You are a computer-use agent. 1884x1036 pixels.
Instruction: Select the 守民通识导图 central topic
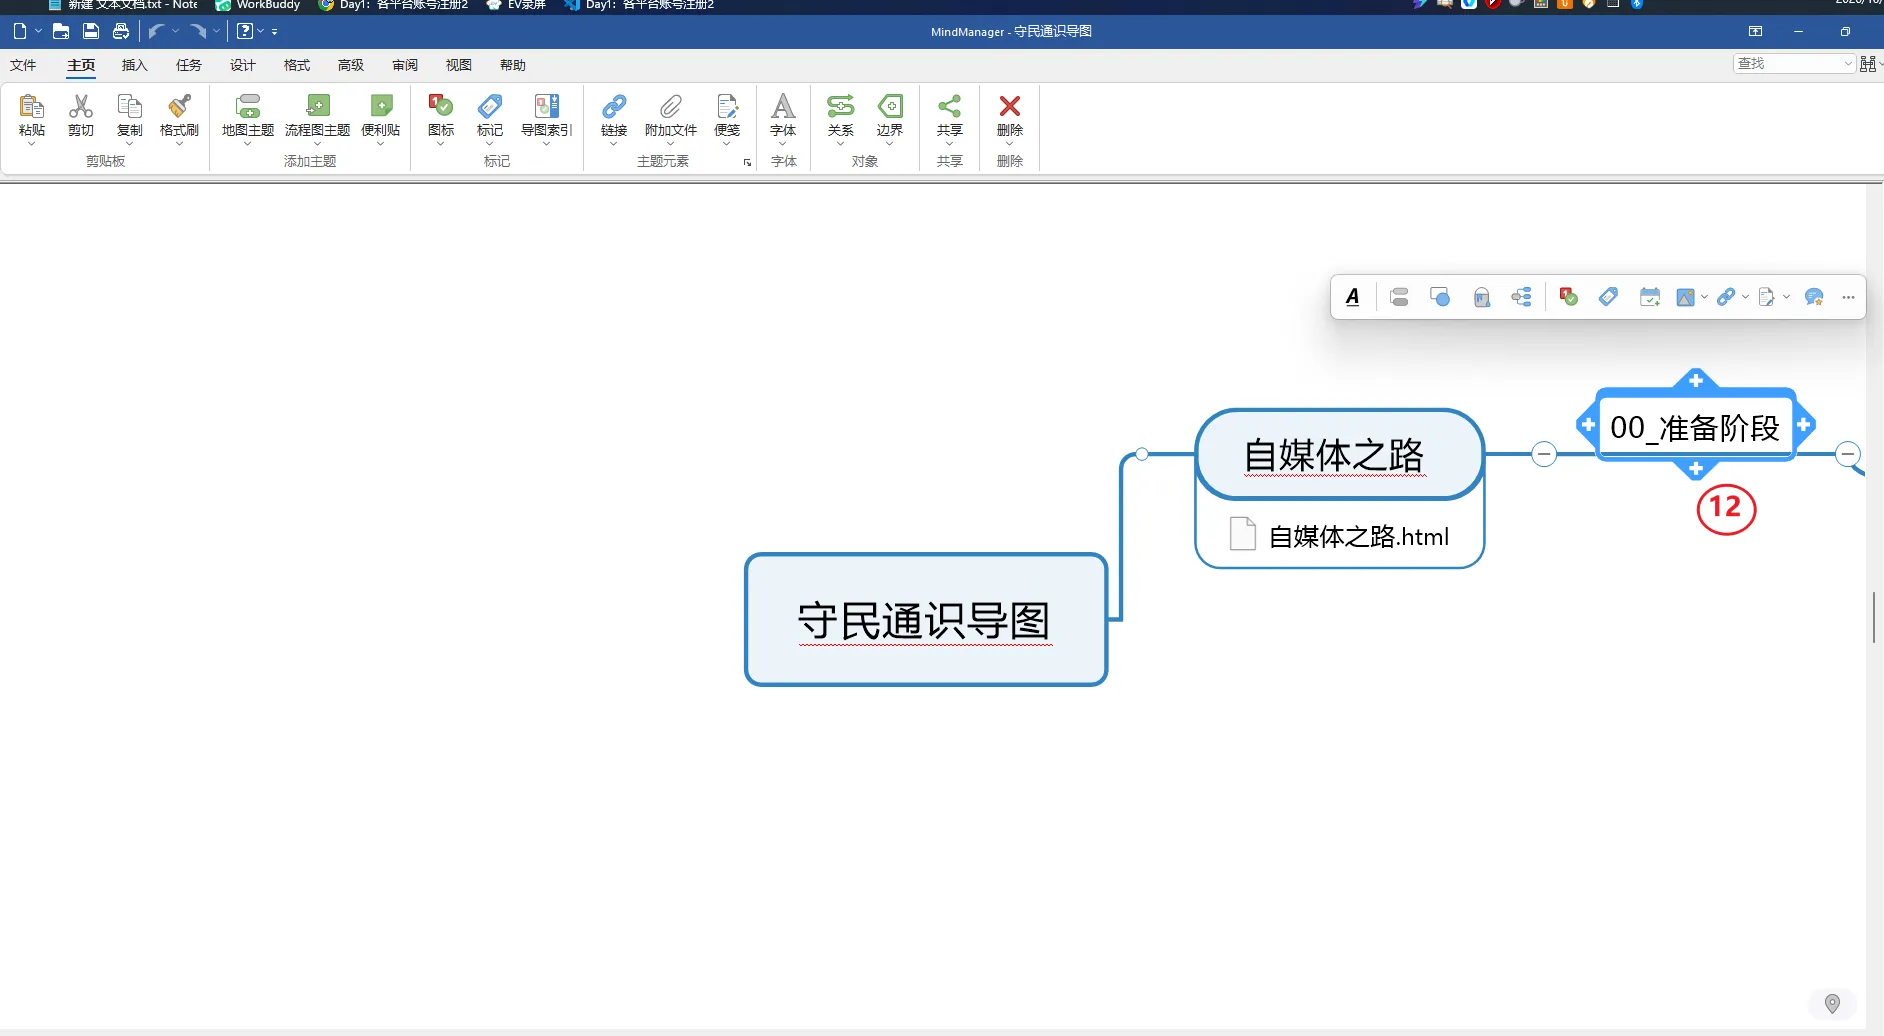tap(926, 620)
